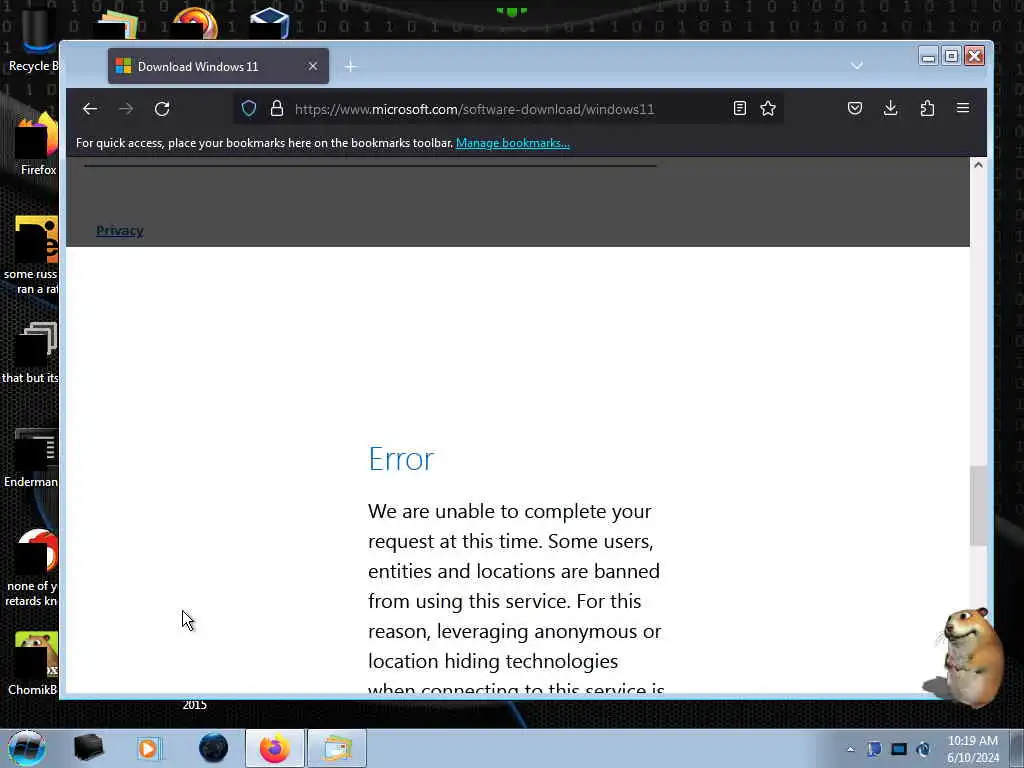Open the Windows Start orb

coord(27,748)
